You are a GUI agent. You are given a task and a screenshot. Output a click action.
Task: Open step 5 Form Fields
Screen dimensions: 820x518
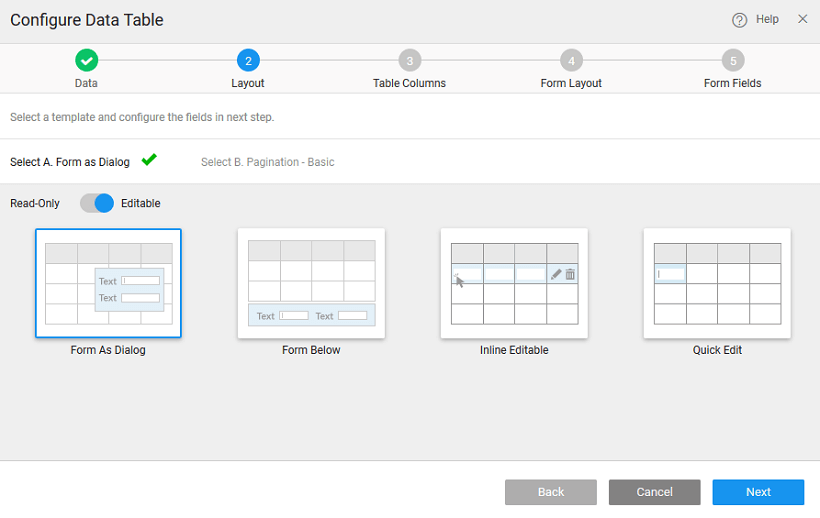pyautogui.click(x=732, y=61)
